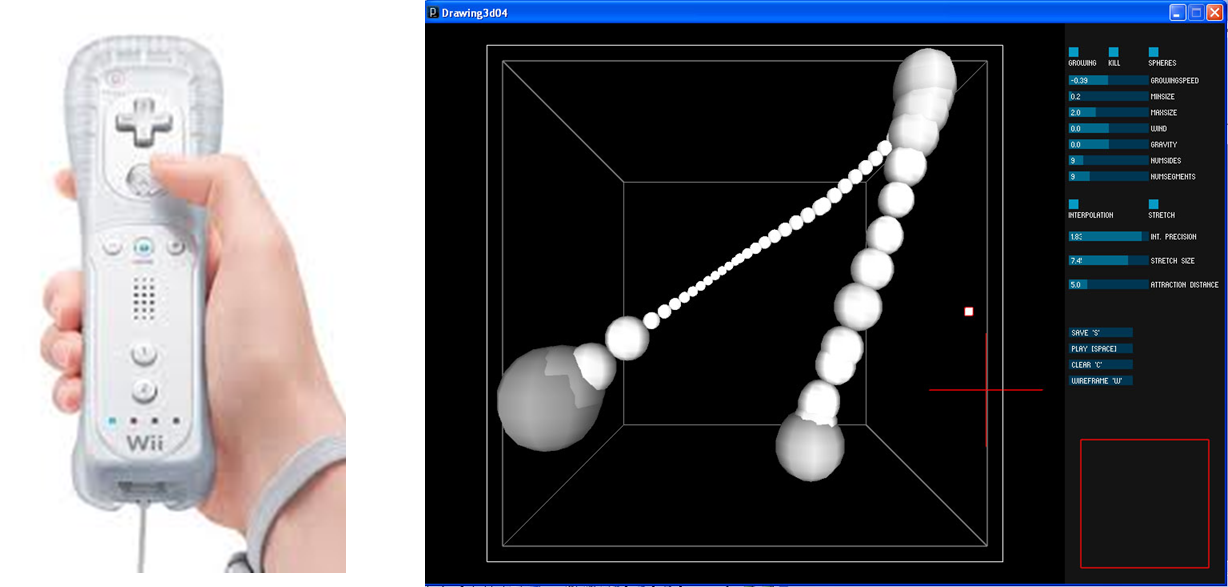1228x587 pixels.
Task: Adjust the MAXSIZE slider
Action: 1108,112
